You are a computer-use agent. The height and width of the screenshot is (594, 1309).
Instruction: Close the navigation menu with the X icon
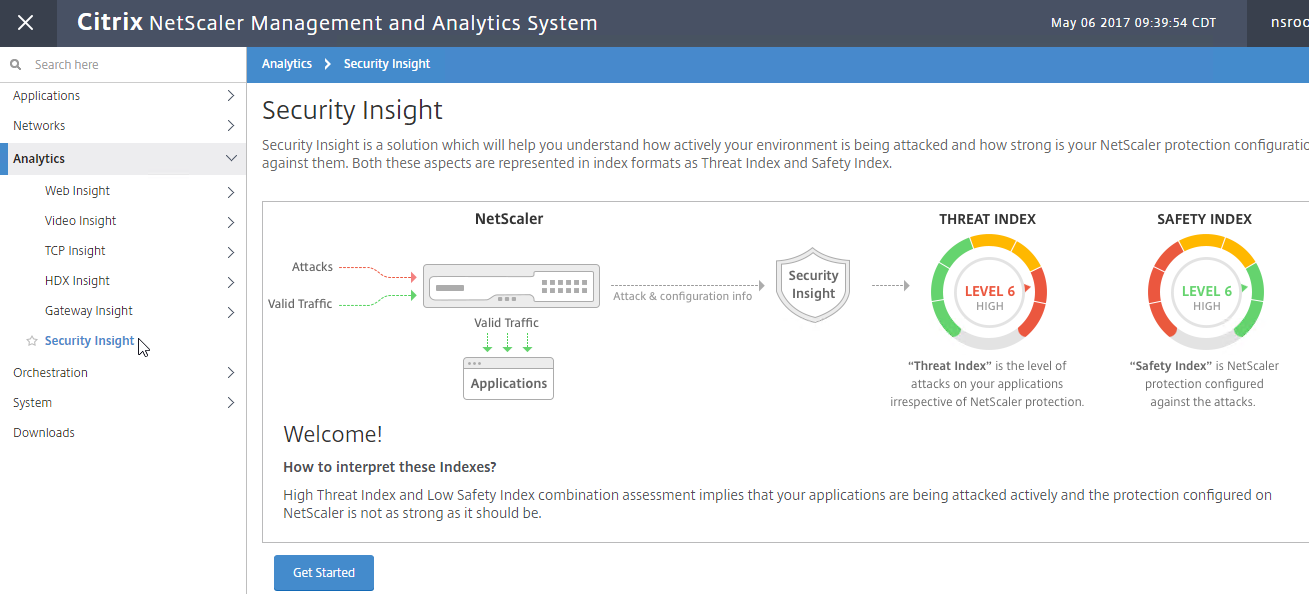(27, 22)
